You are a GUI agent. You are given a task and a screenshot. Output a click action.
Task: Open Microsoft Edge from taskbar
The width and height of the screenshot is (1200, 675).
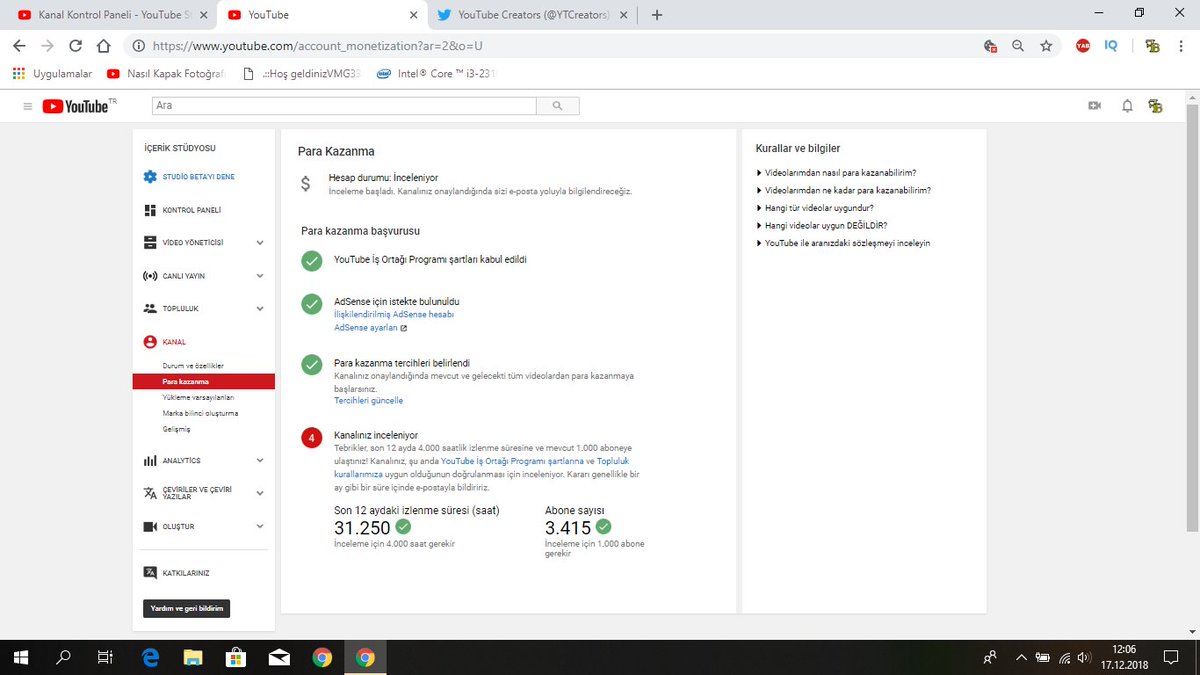151,657
